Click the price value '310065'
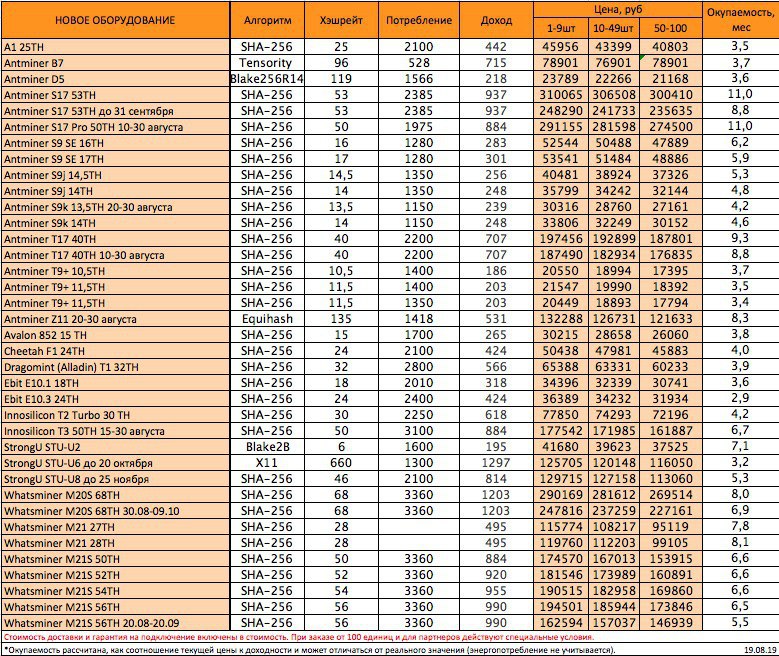This screenshot has height=656, width=779. pos(561,95)
